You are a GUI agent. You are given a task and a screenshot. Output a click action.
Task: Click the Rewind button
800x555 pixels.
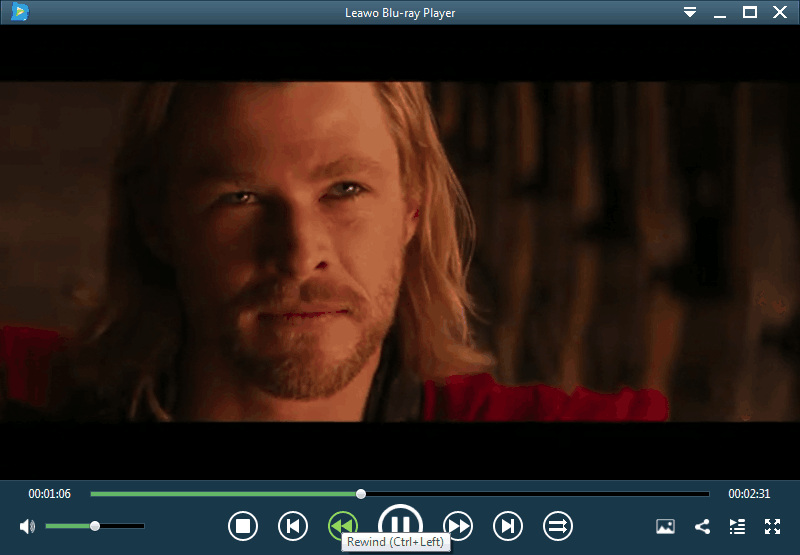(342, 524)
